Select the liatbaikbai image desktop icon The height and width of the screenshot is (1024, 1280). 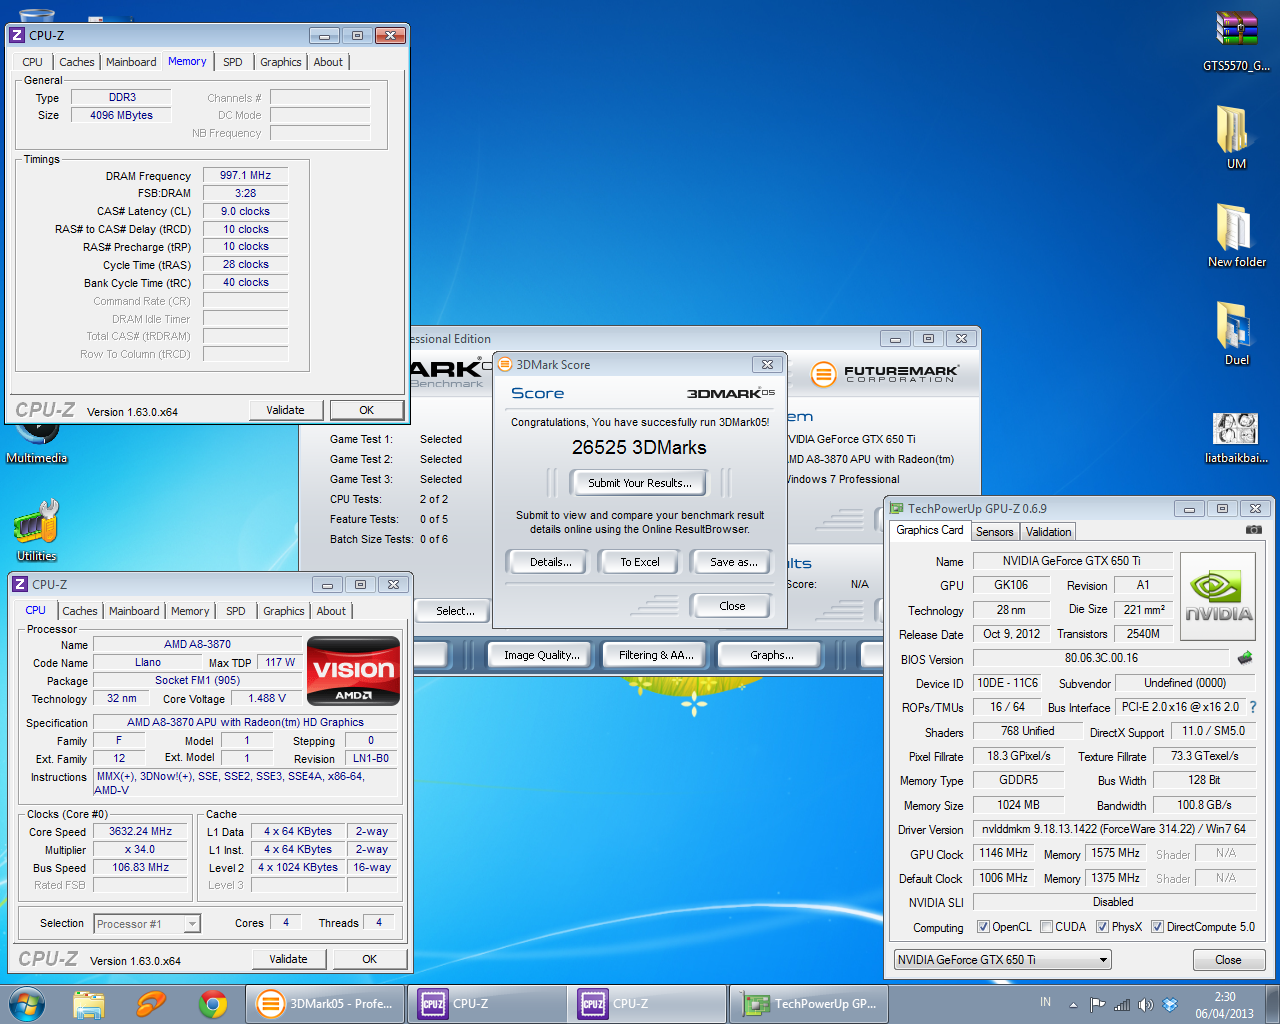tap(1237, 438)
